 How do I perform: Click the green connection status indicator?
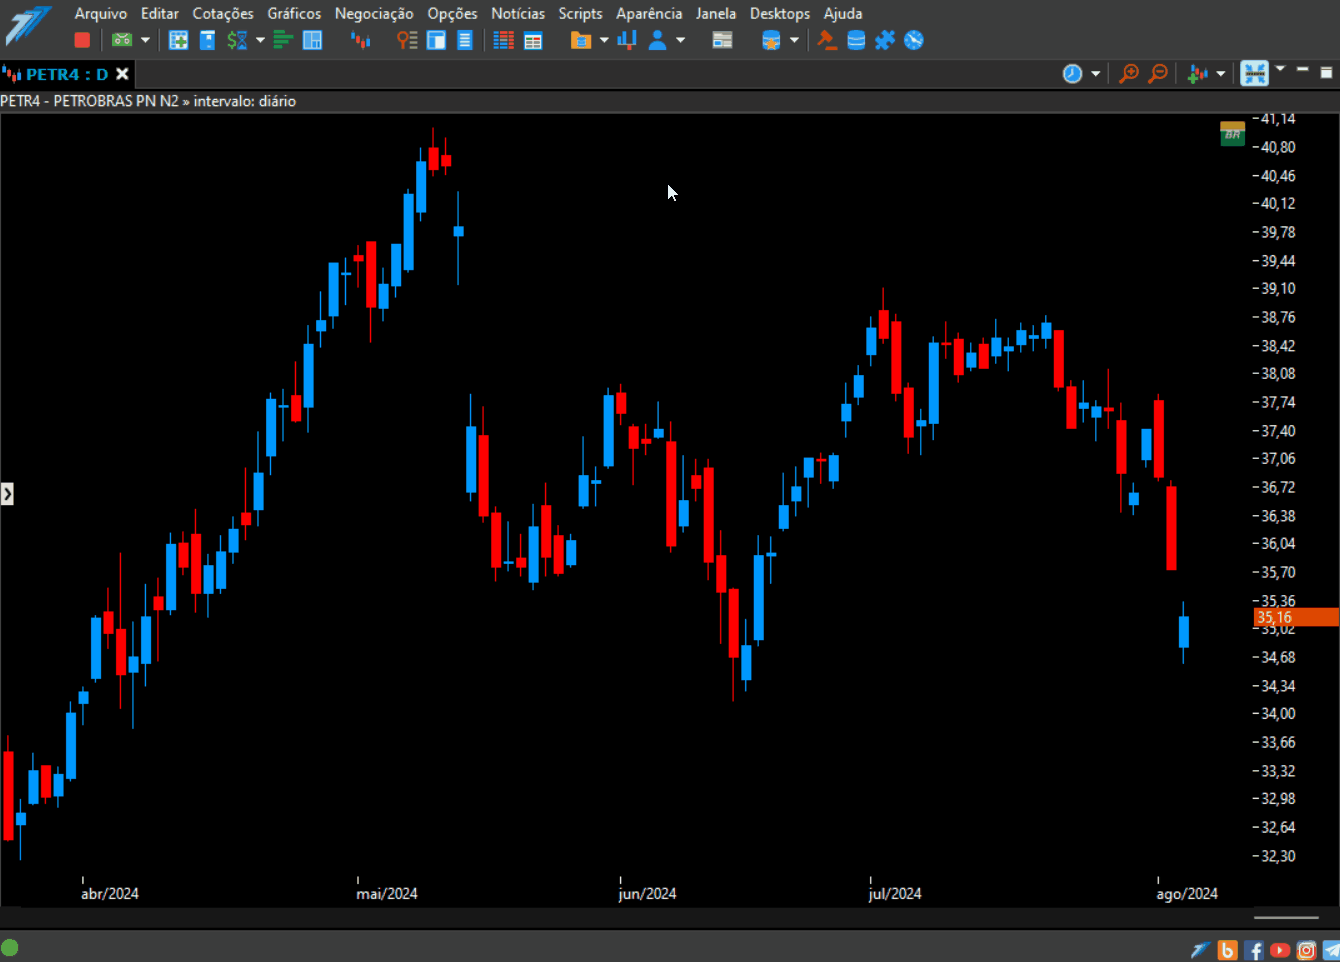pos(10,947)
